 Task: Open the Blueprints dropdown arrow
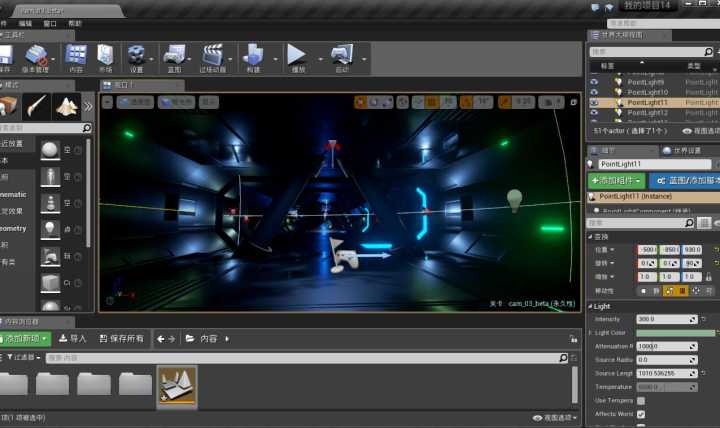[x=190, y=59]
